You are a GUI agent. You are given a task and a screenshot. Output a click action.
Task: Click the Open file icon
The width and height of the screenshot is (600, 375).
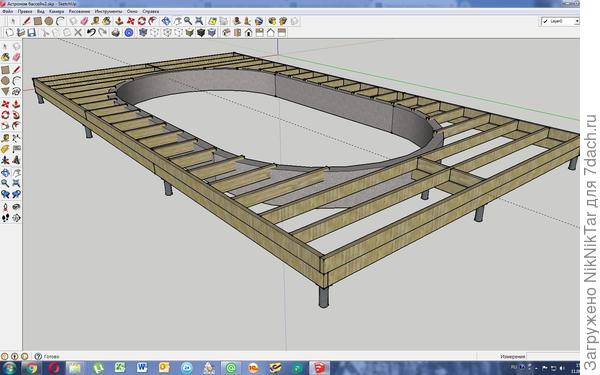(21, 33)
